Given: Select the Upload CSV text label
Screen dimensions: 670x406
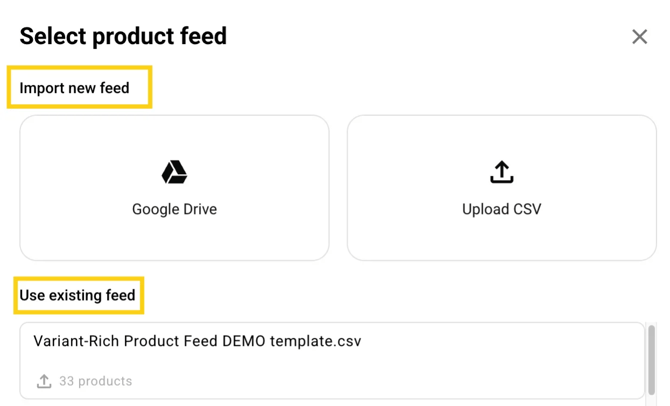Looking at the screenshot, I should click(501, 209).
